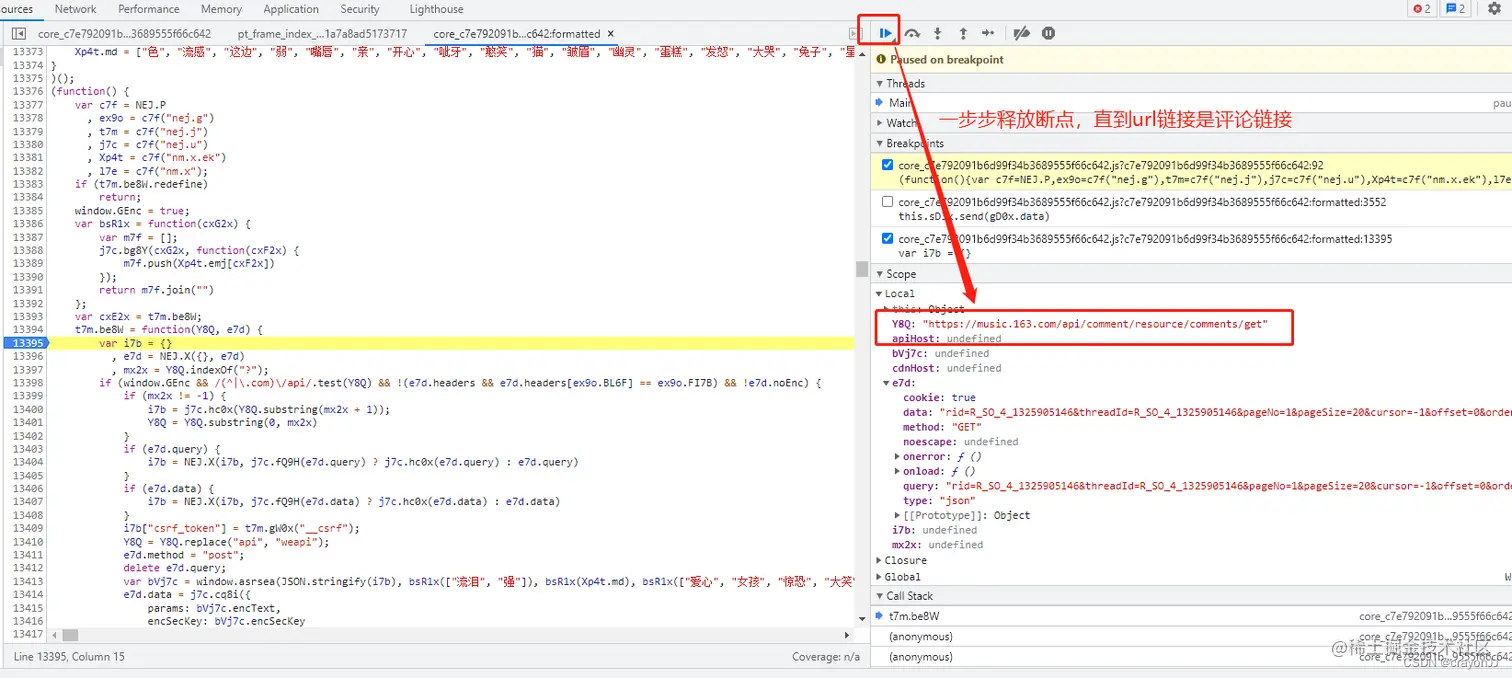
Task: Click the Paused on breakpoint banner
Action: [1191, 59]
